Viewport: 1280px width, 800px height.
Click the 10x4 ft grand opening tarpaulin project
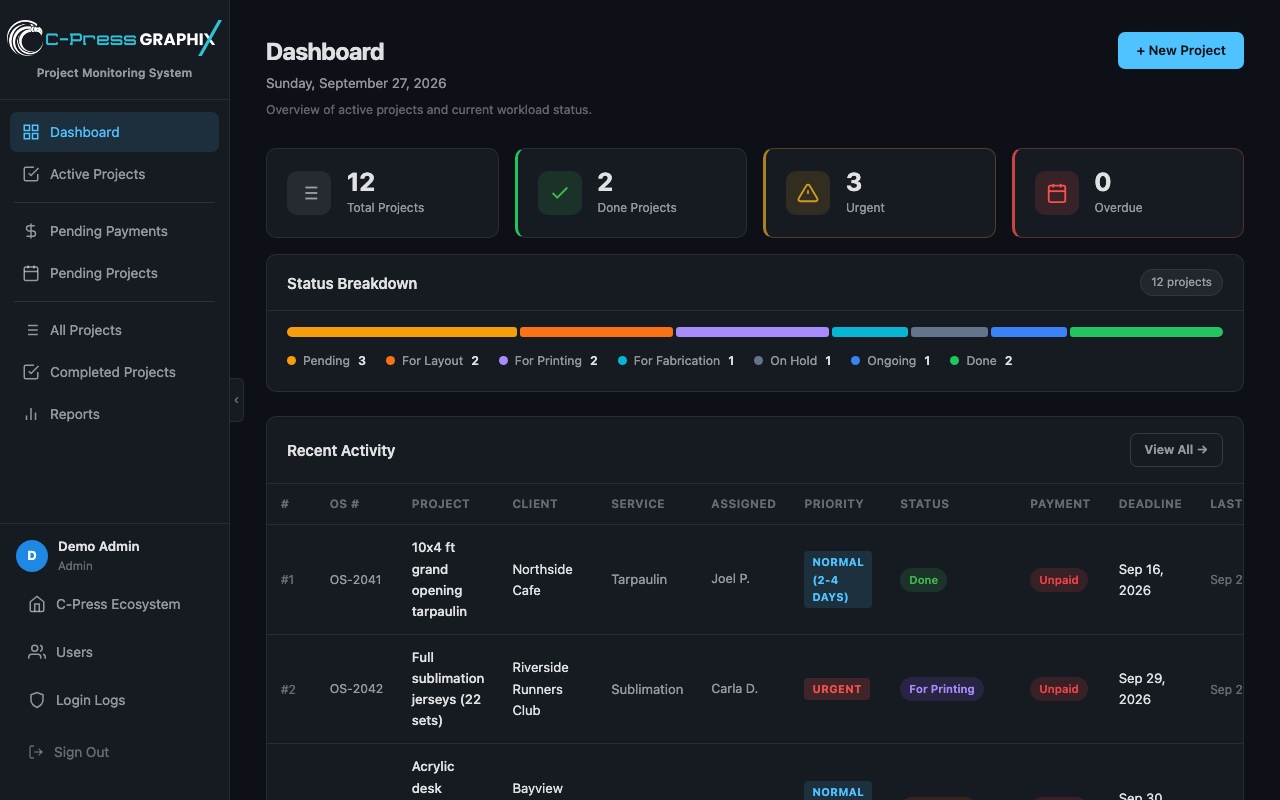click(438, 579)
